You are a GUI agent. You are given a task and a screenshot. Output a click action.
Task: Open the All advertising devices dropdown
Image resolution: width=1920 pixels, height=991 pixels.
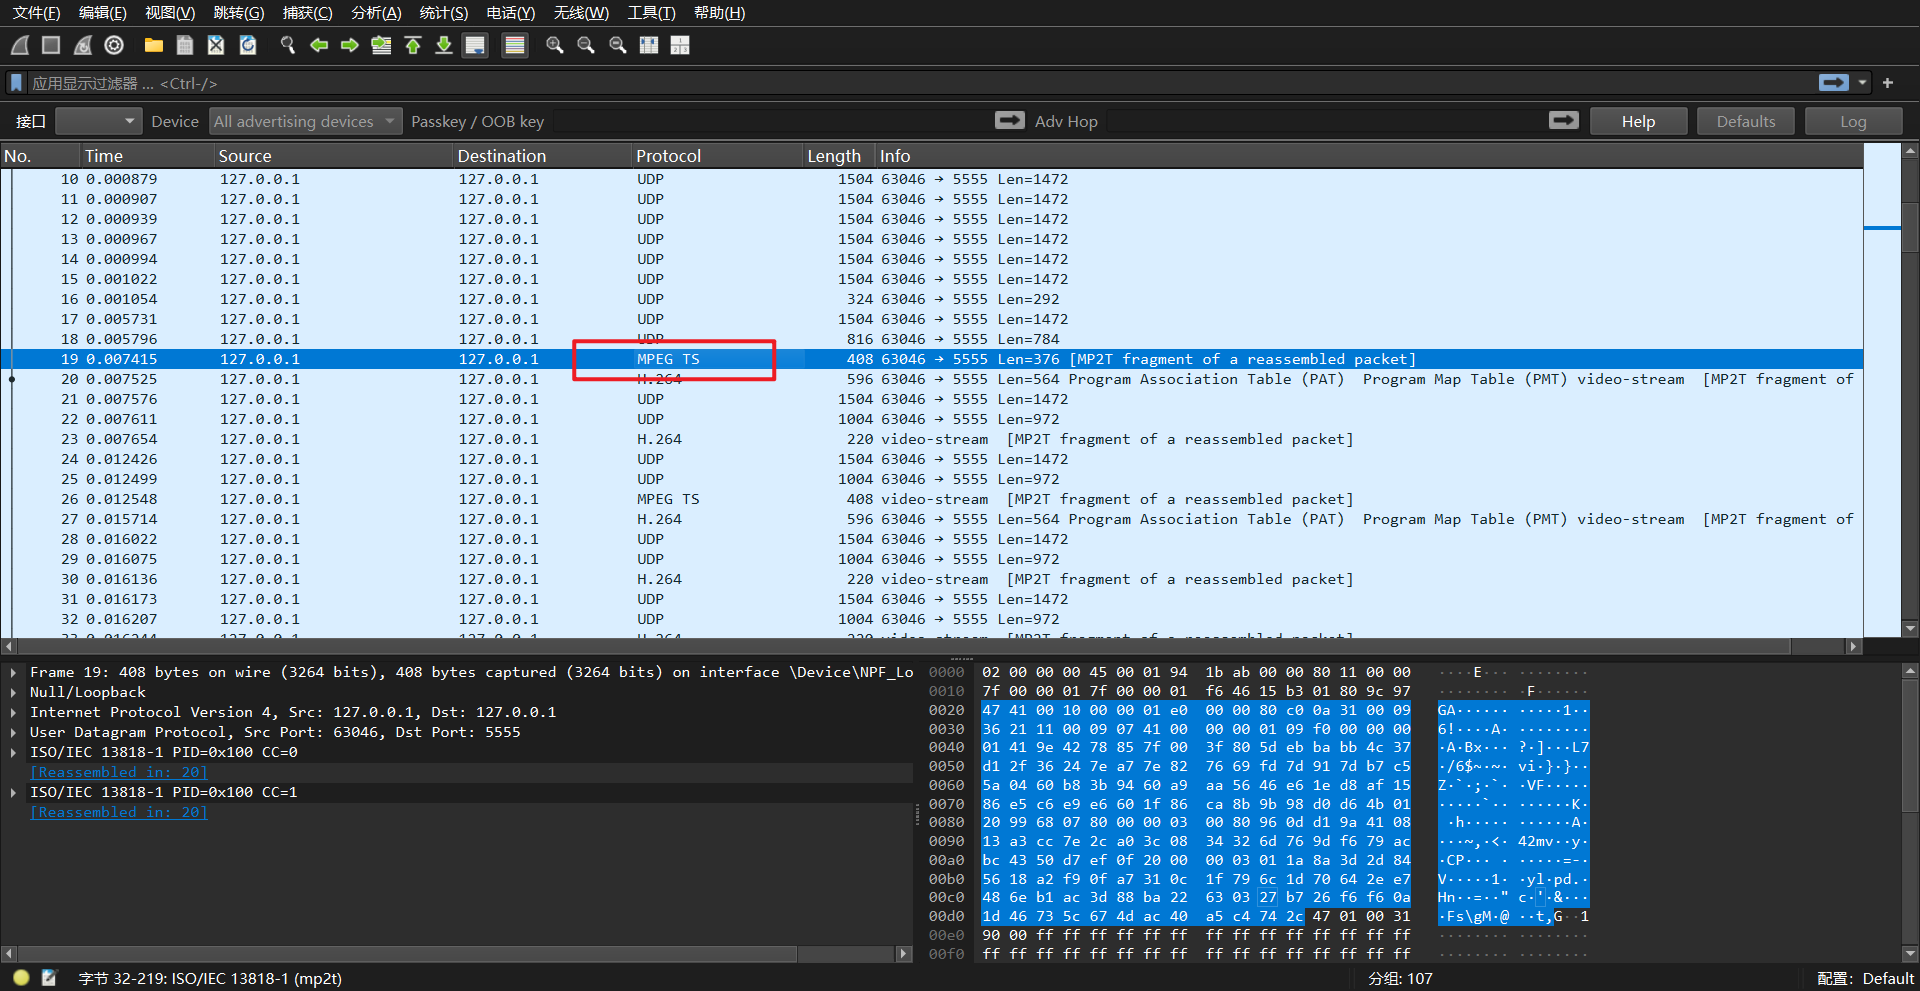tap(306, 121)
